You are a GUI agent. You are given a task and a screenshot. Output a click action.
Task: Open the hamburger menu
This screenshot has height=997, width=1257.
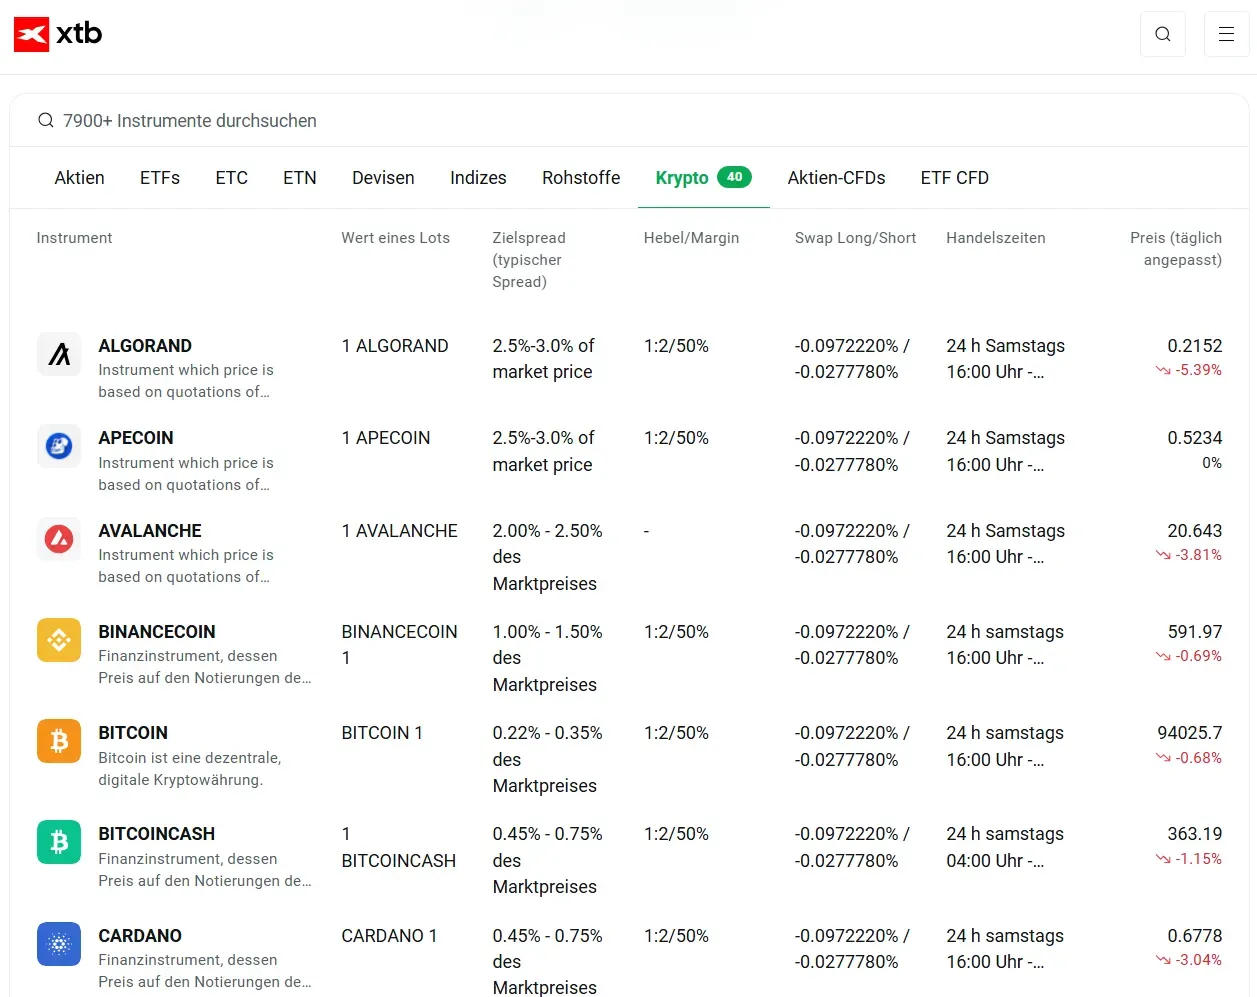[1226, 34]
